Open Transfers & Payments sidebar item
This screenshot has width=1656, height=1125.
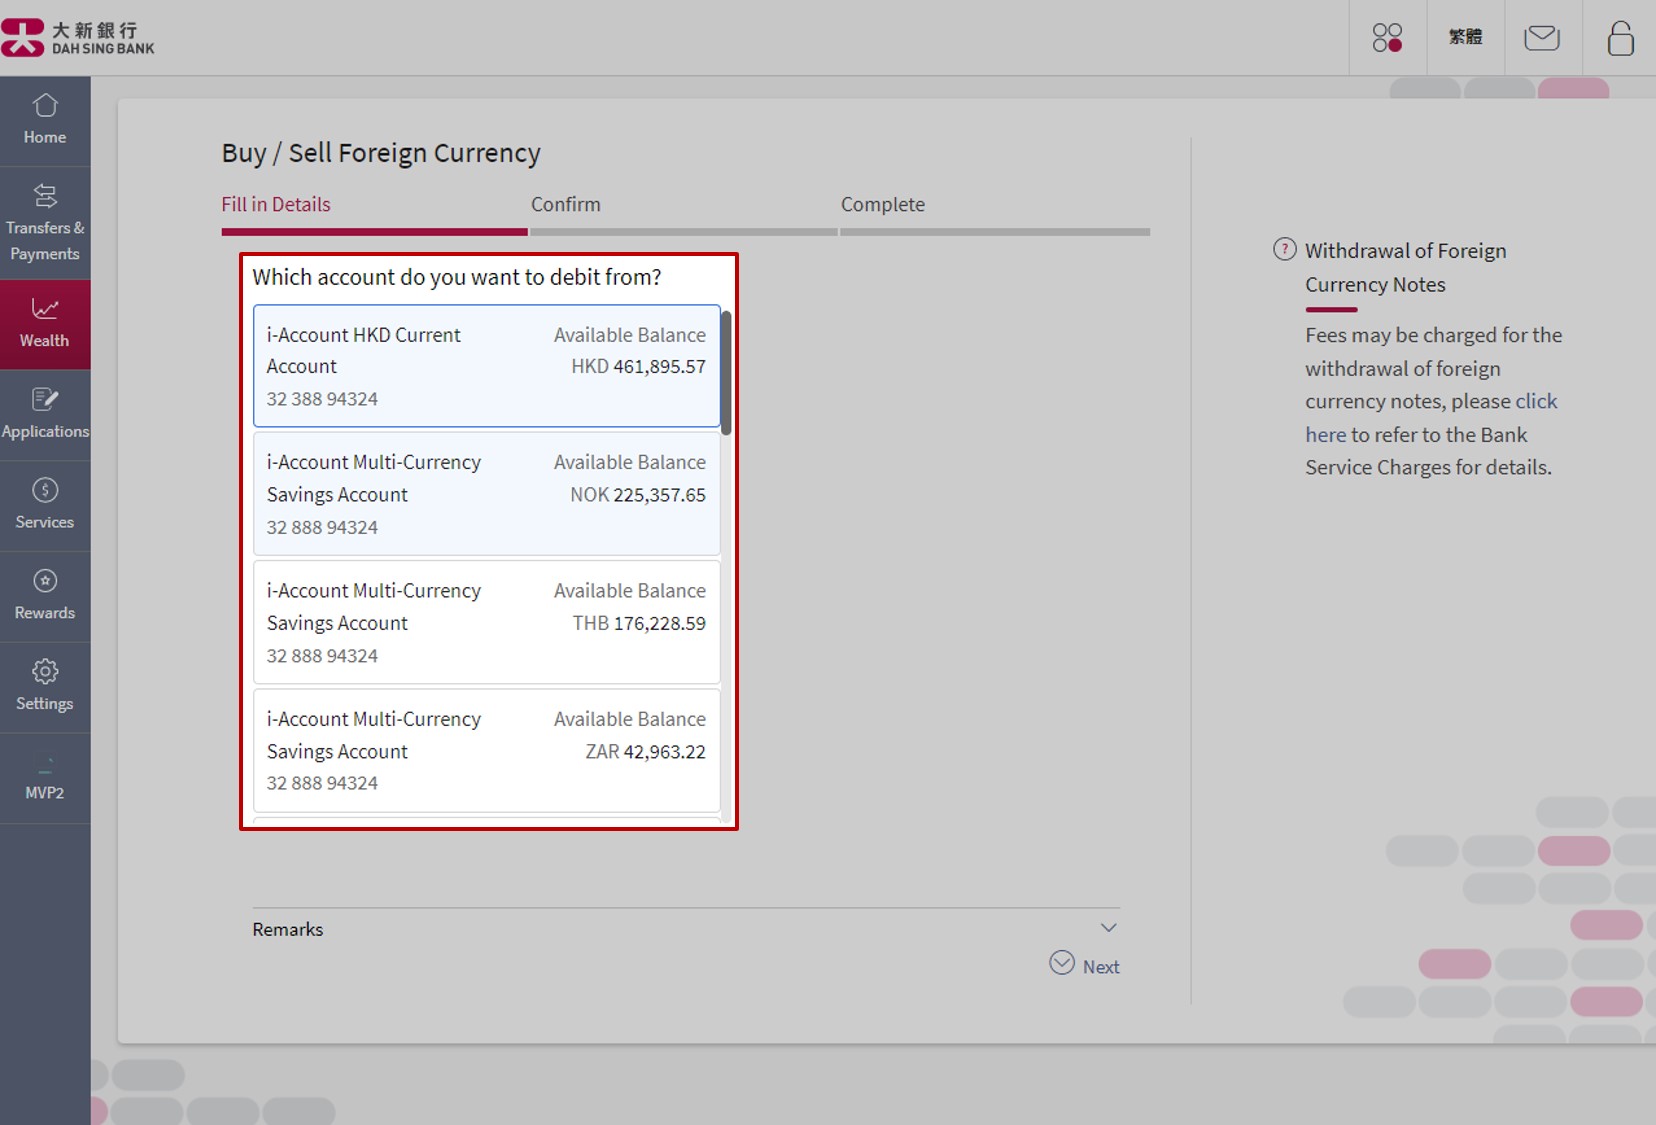(x=45, y=223)
